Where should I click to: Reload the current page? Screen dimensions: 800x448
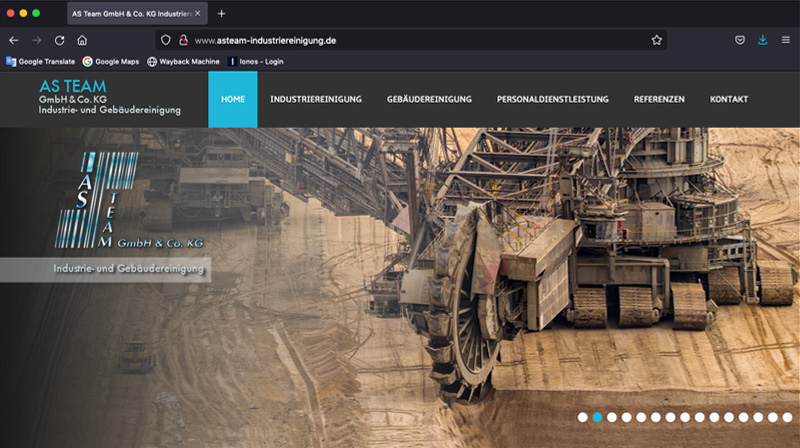tap(60, 40)
